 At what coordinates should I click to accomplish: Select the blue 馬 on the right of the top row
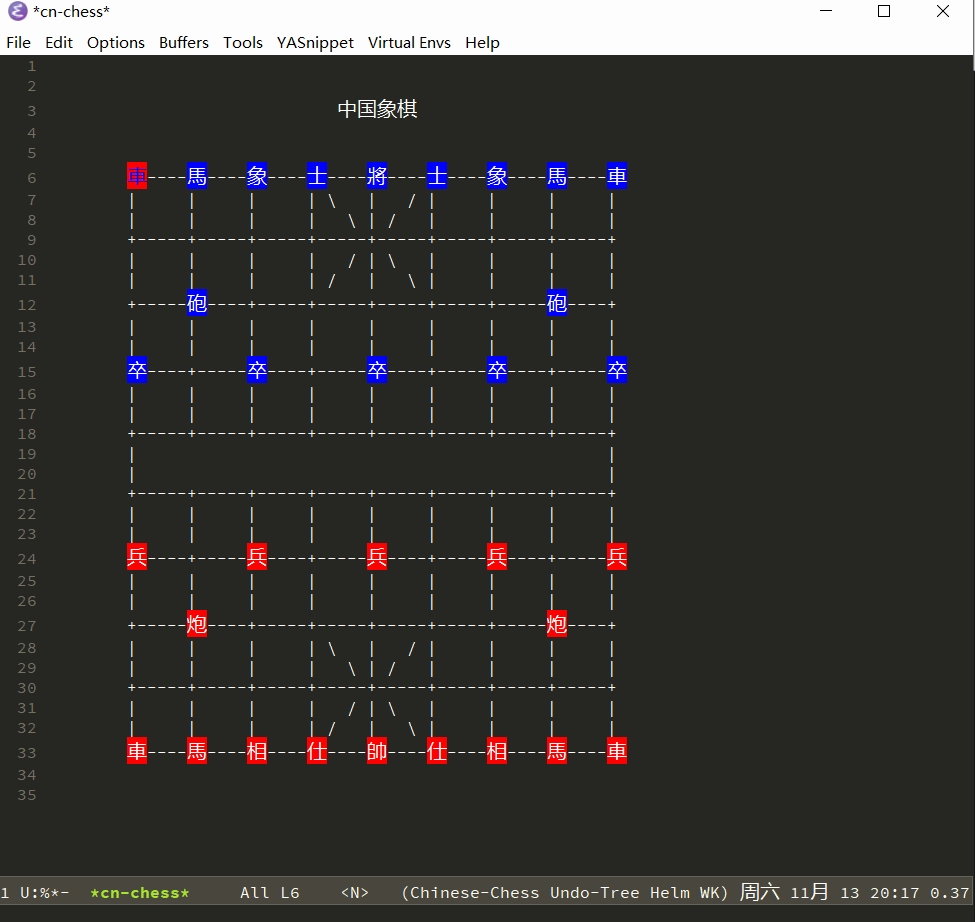557,176
